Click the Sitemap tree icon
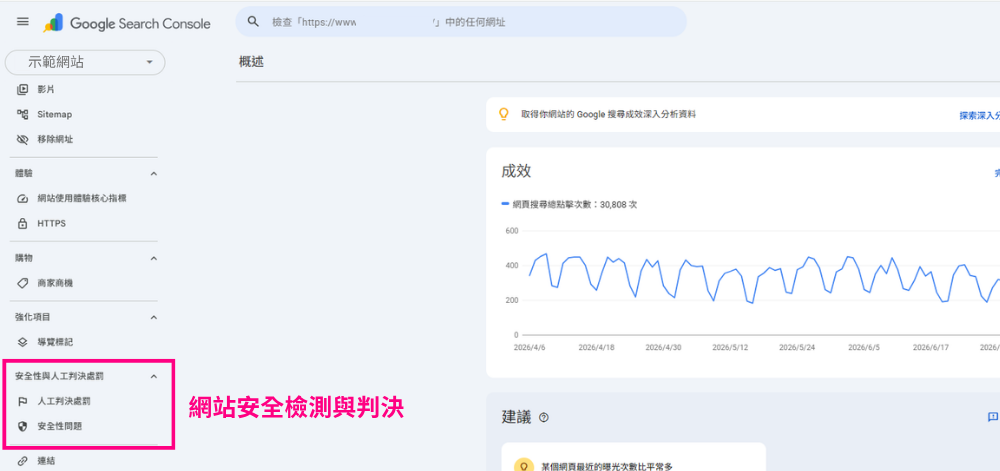 (22, 114)
